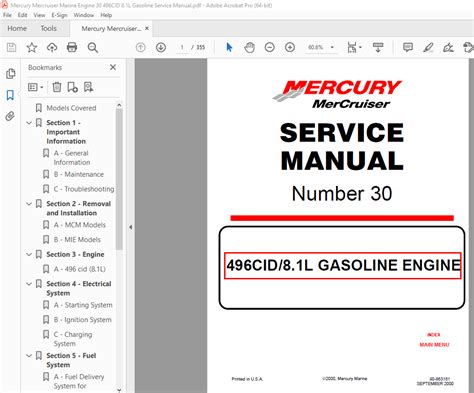Add a comment with speech bubble icon
This screenshot has width=474, height=393.
pos(408,48)
